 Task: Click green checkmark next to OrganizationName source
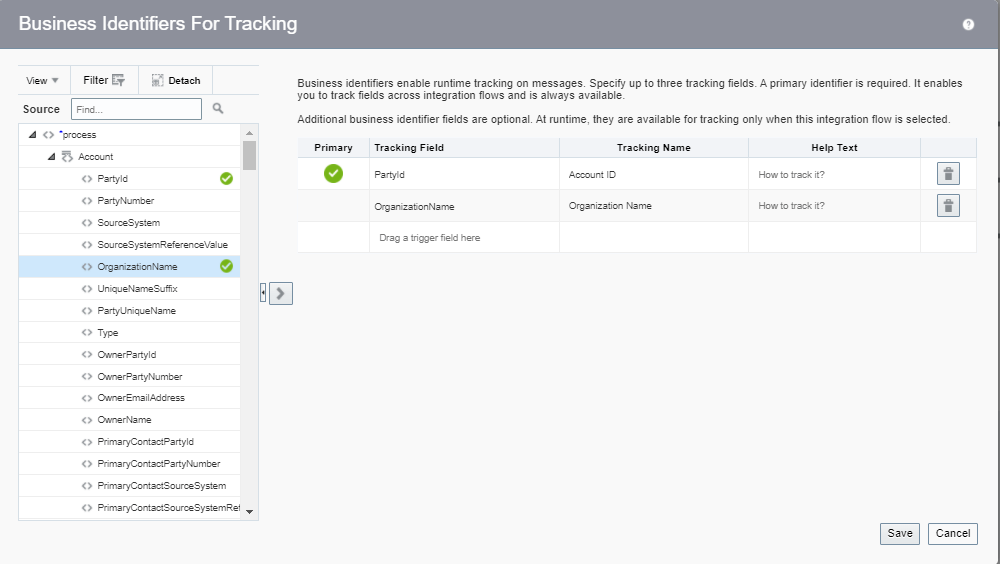(x=226, y=266)
